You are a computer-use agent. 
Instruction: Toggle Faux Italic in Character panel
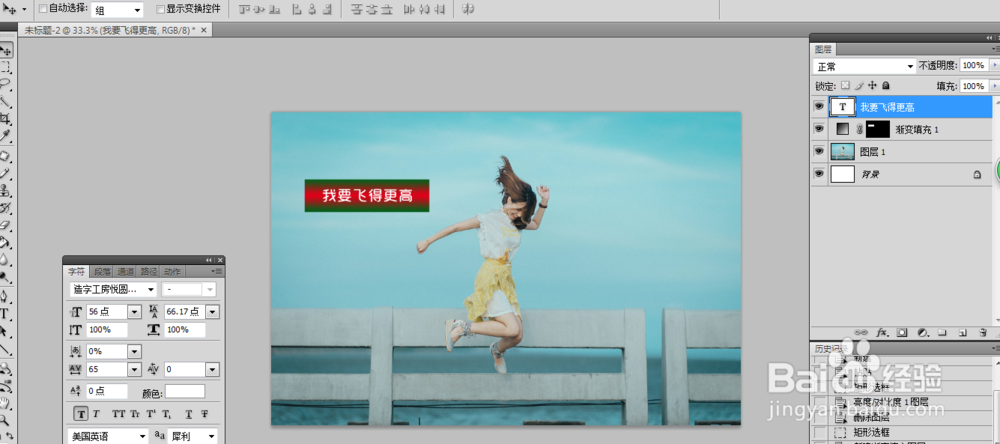[x=96, y=413]
